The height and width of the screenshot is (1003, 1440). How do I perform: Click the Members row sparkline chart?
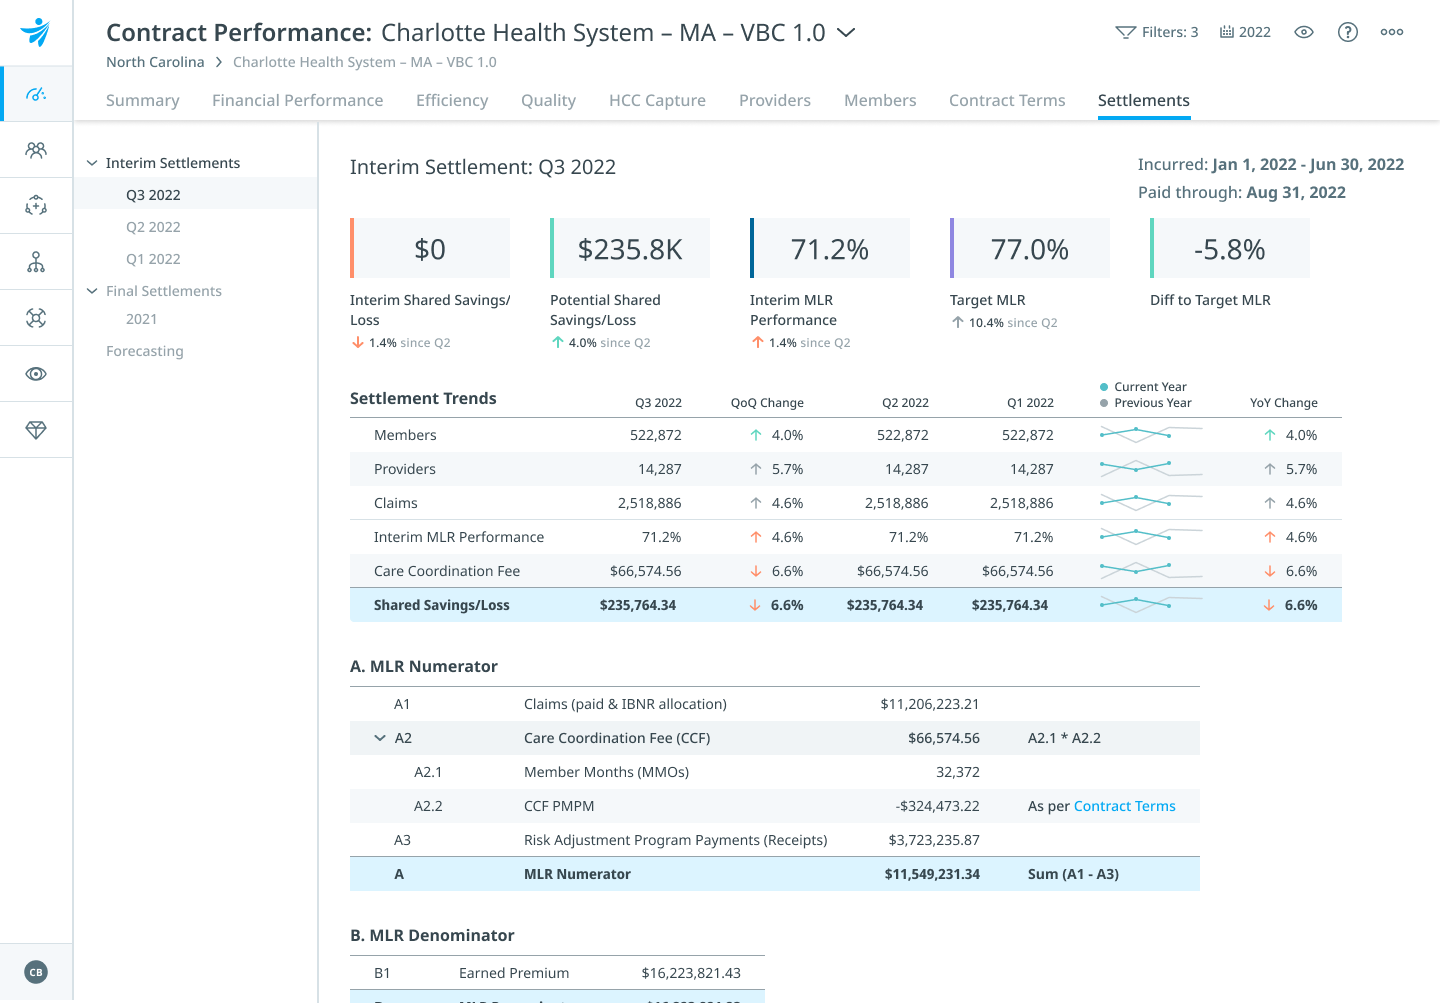1151,434
